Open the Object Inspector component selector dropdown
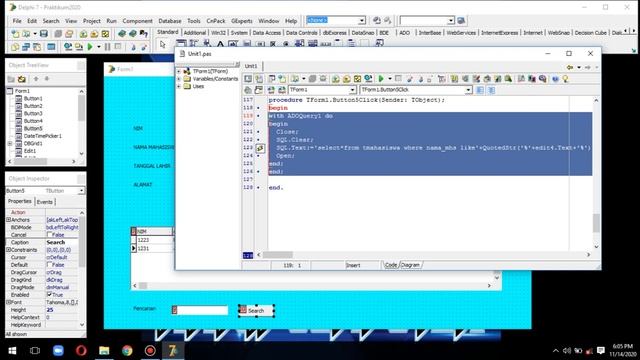The width and height of the screenshot is (640, 360). pos(81,191)
